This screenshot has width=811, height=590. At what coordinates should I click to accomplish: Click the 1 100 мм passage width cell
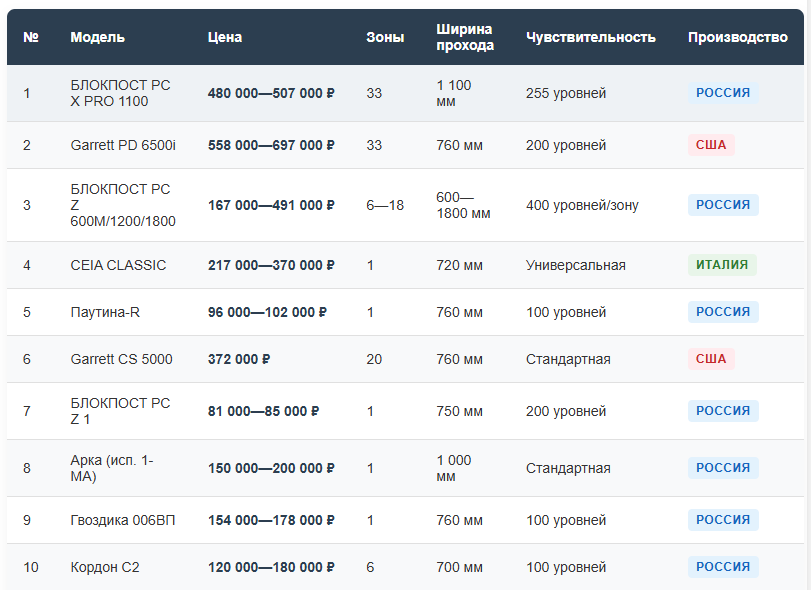pos(454,93)
